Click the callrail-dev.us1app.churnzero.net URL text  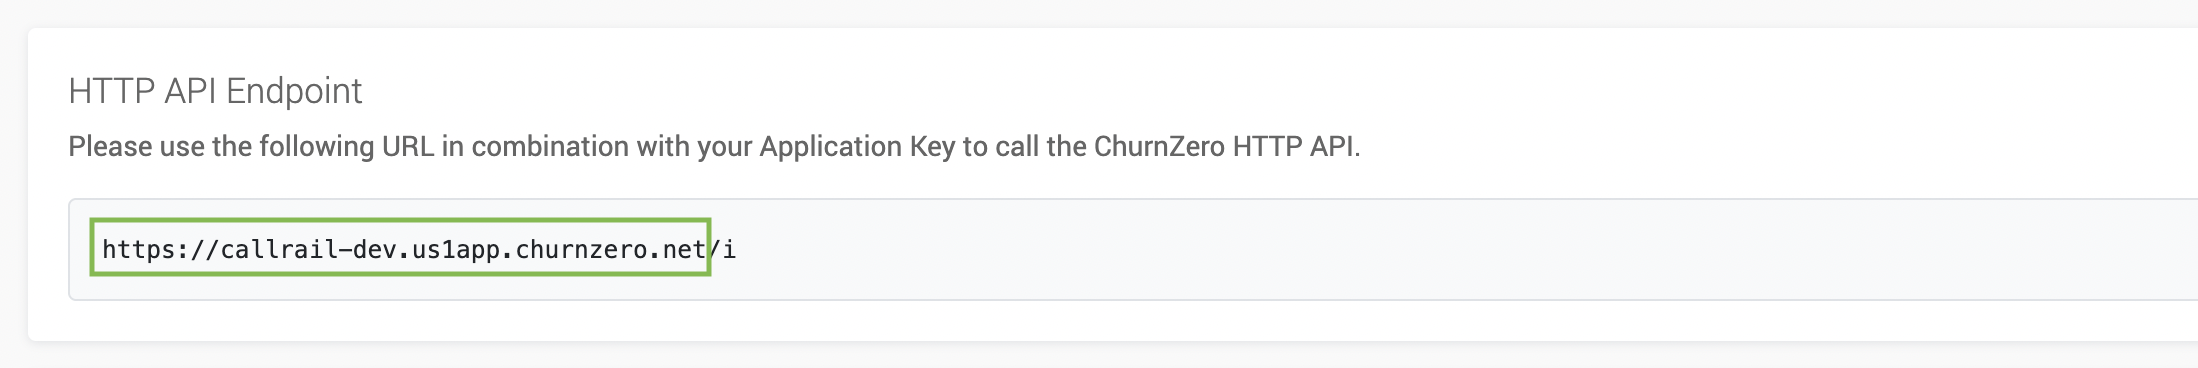click(x=463, y=249)
